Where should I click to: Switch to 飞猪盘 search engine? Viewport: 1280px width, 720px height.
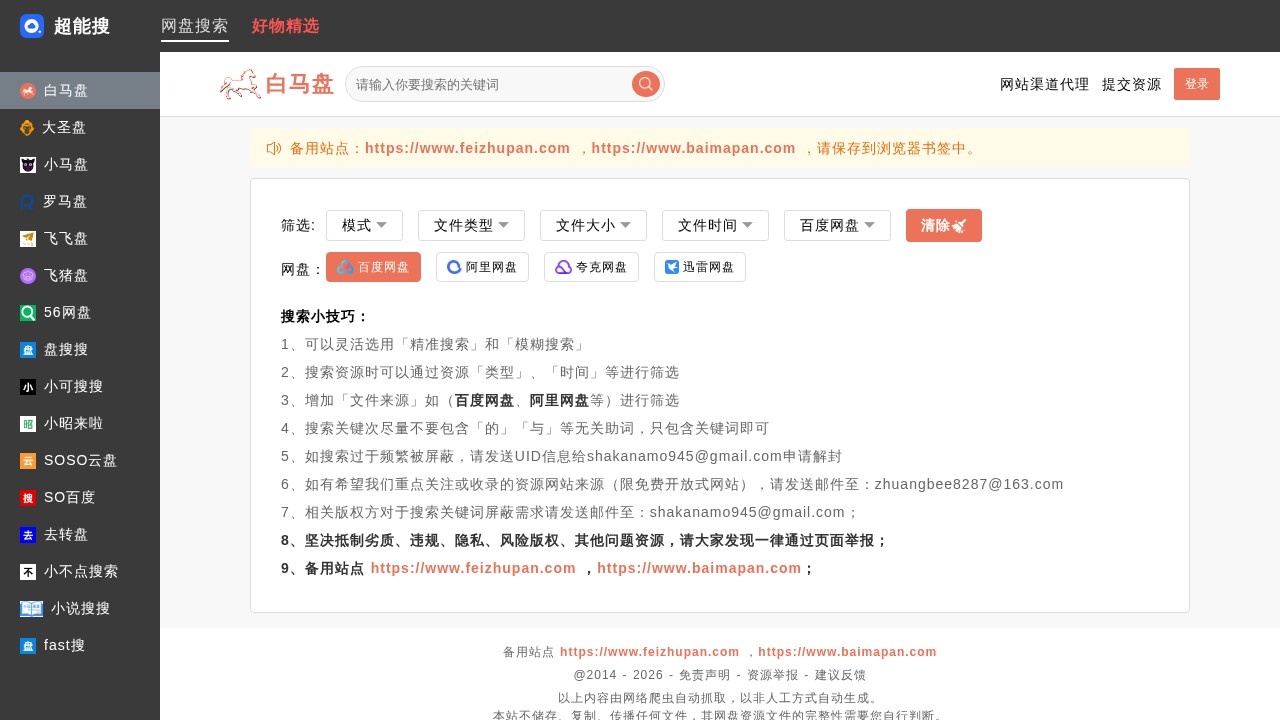[62, 275]
